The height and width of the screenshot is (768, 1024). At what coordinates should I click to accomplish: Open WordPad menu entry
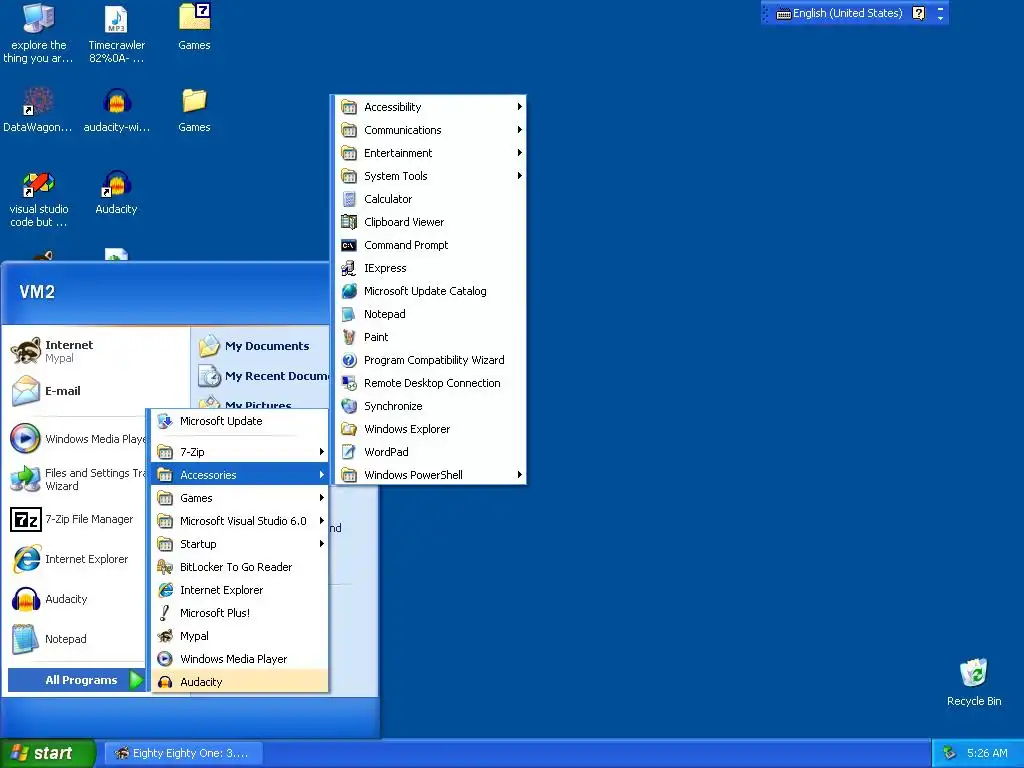click(x=430, y=452)
